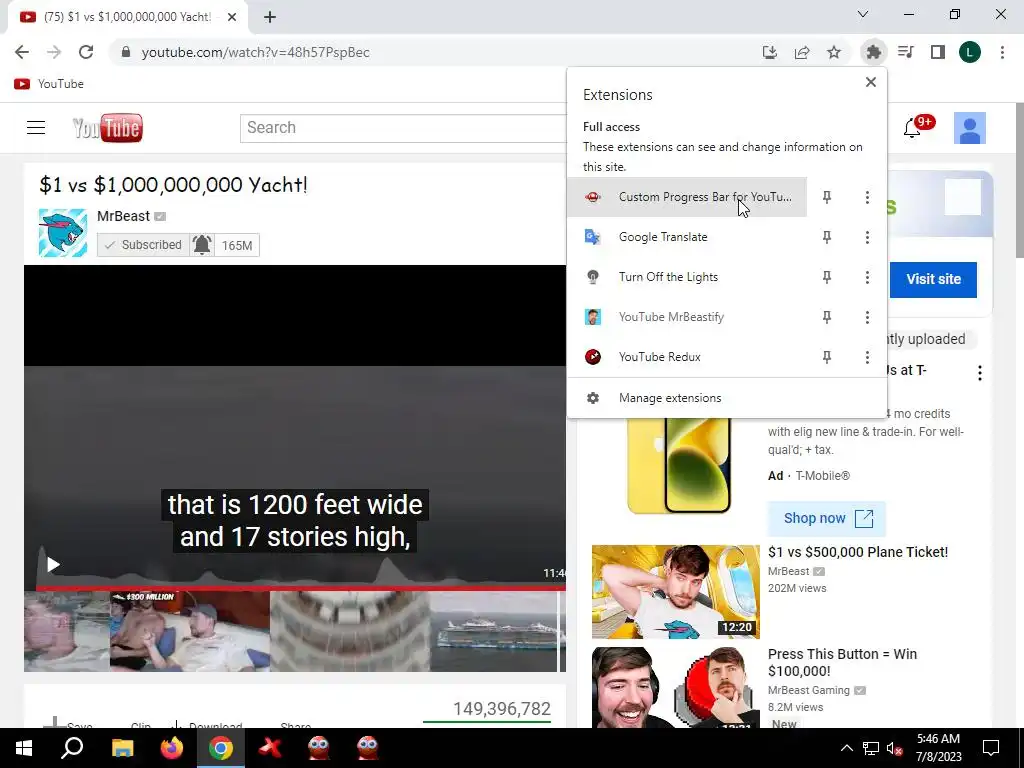This screenshot has width=1024, height=768.
Task: Click the MrBeast channel name
Action: point(123,216)
